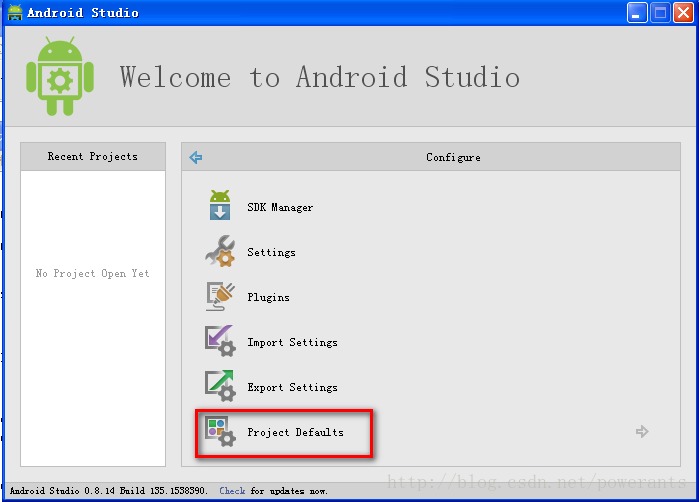Expand Project Defaults with the right arrow
Viewport: 699px width, 502px height.
coord(642,432)
